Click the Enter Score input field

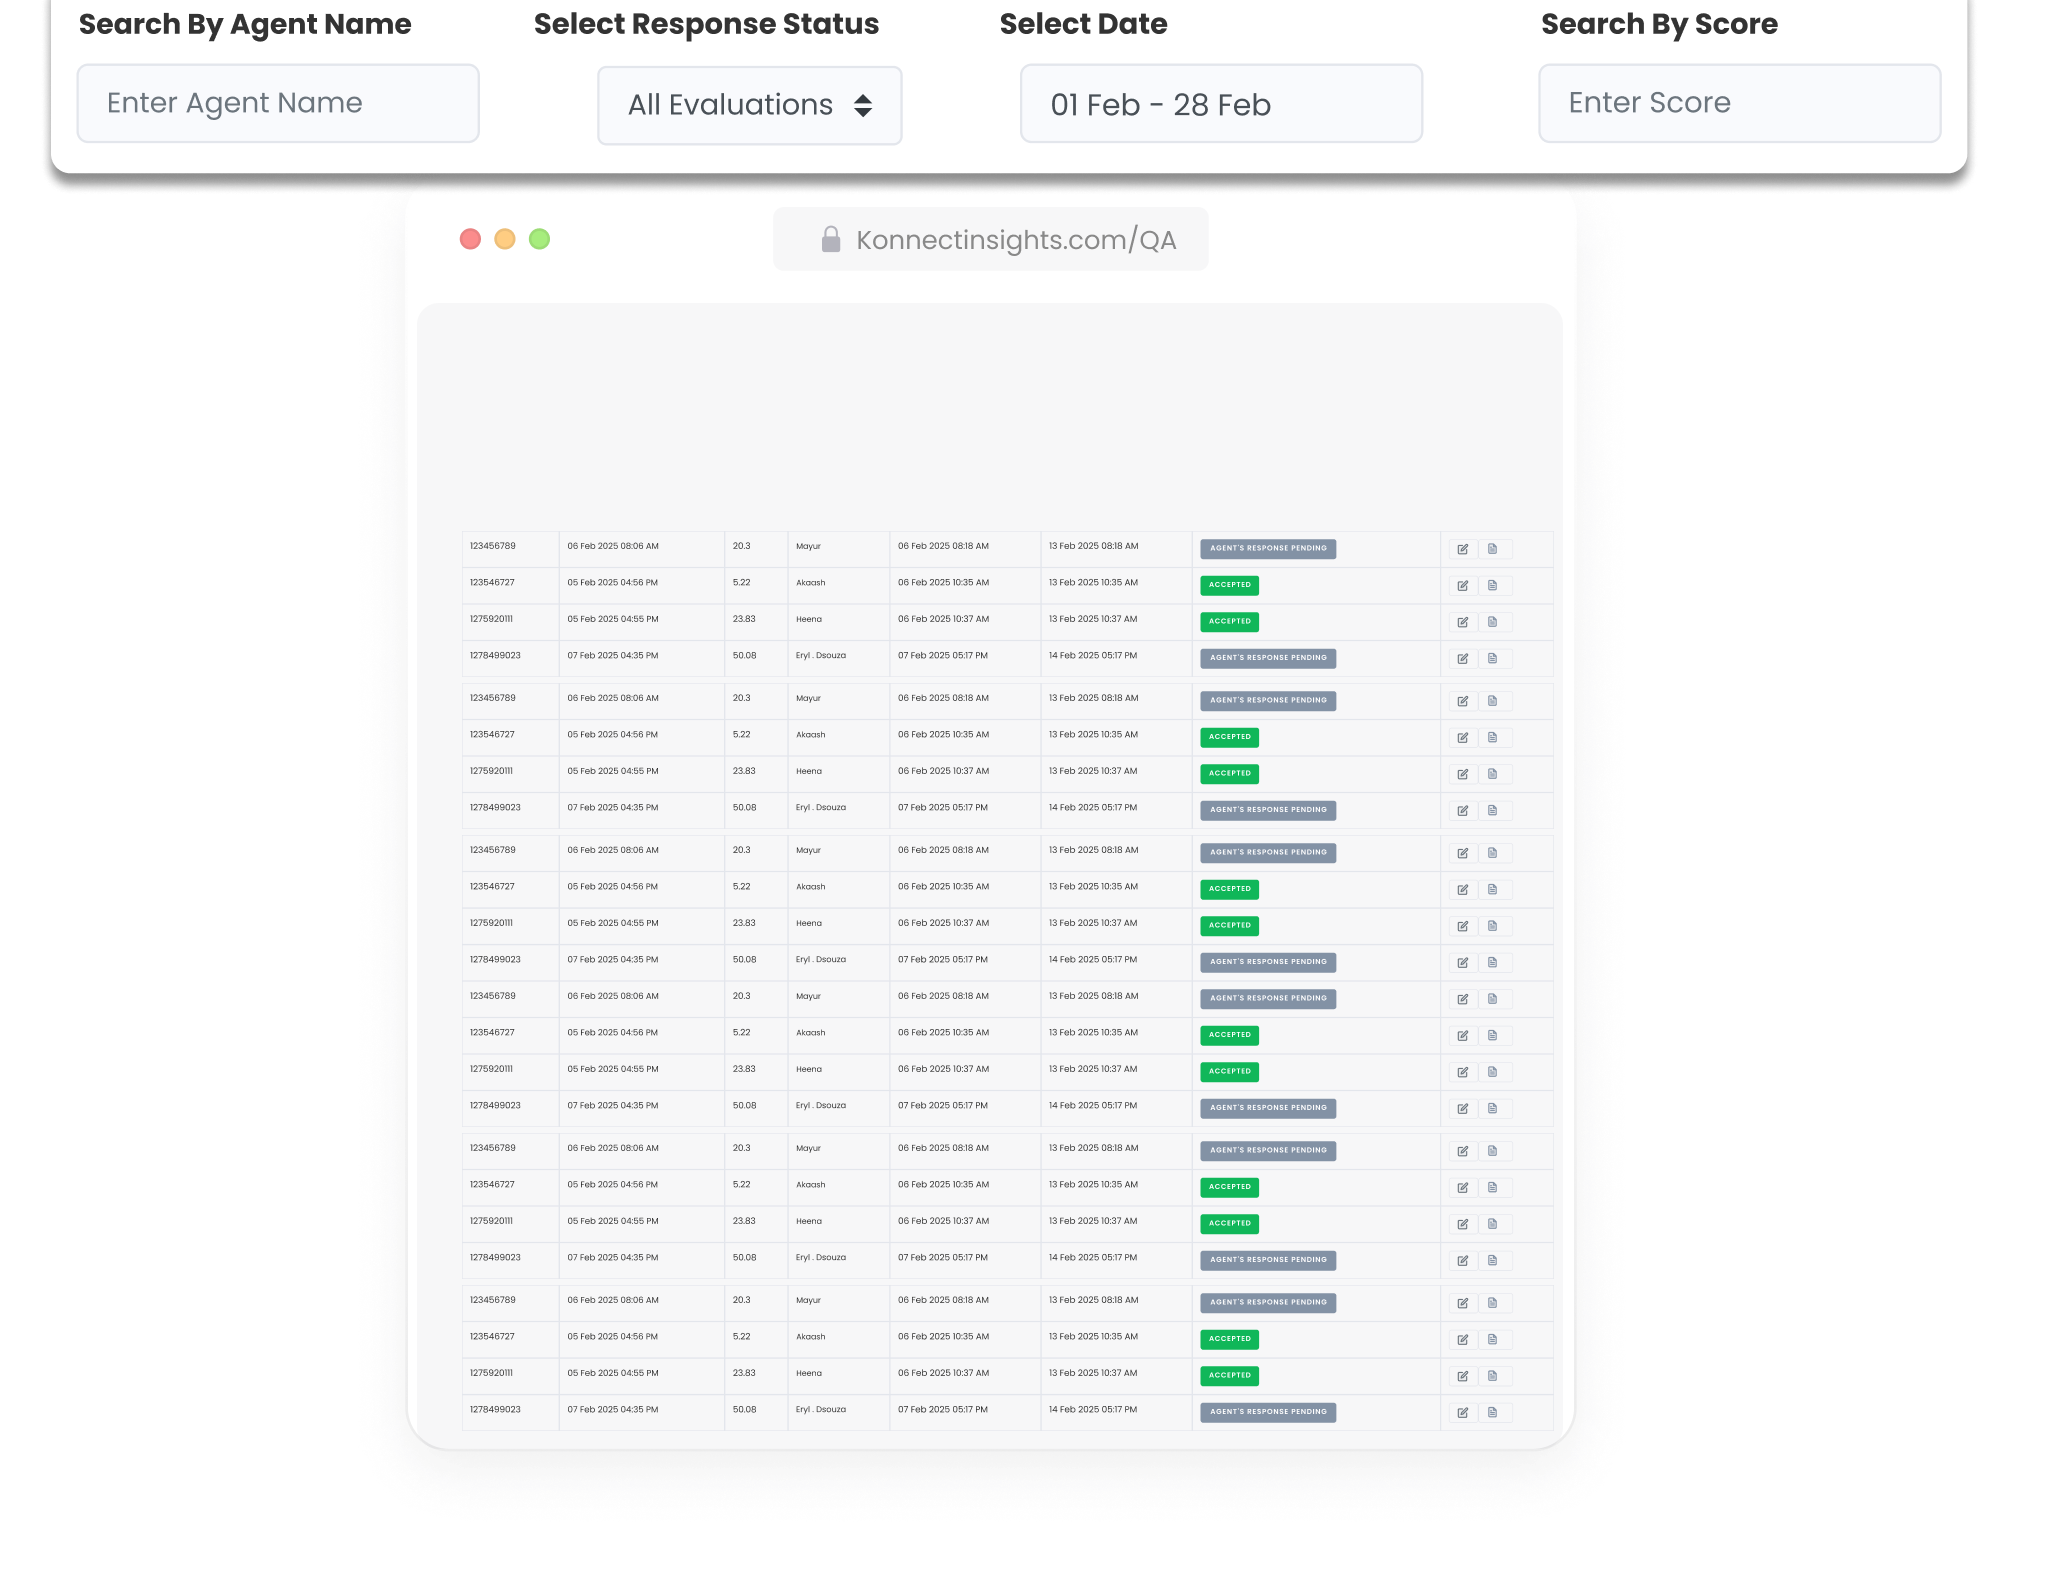[x=1739, y=103]
